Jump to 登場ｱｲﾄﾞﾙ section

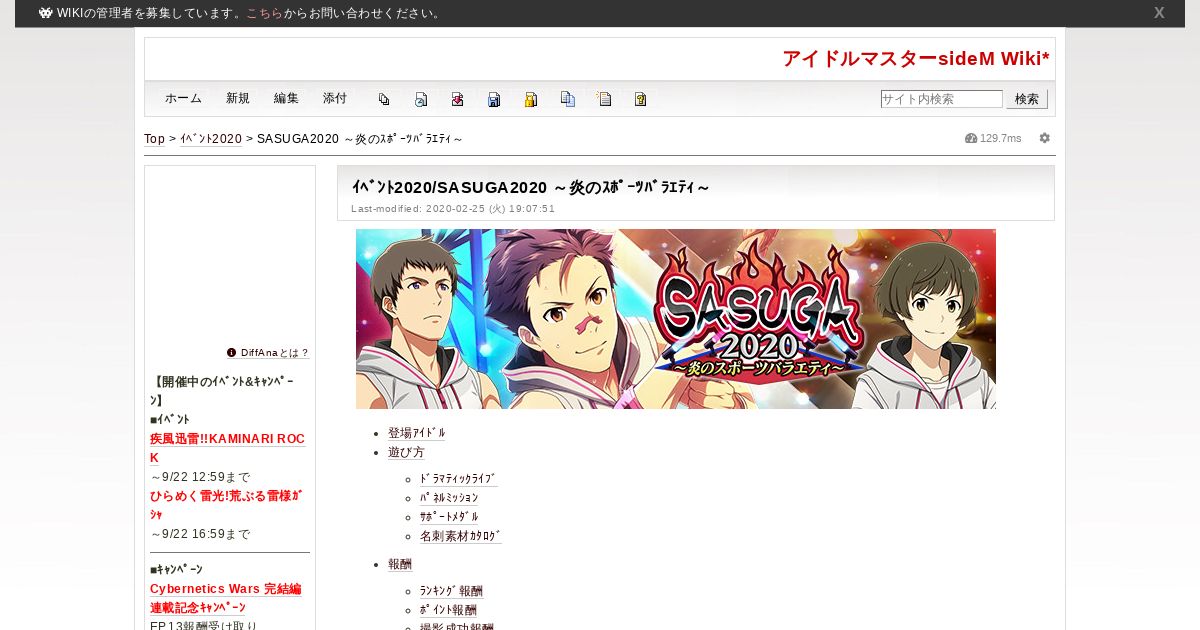click(417, 433)
